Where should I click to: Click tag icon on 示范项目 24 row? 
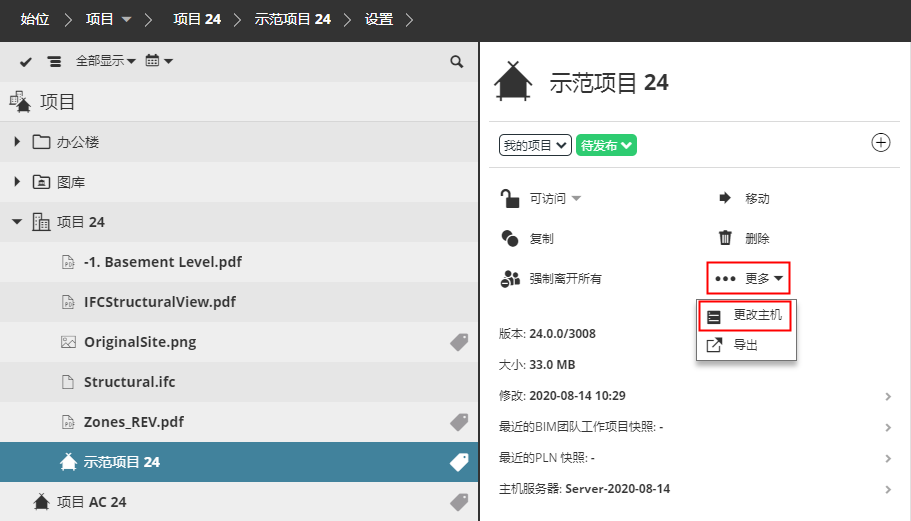pyautogui.click(x=459, y=462)
